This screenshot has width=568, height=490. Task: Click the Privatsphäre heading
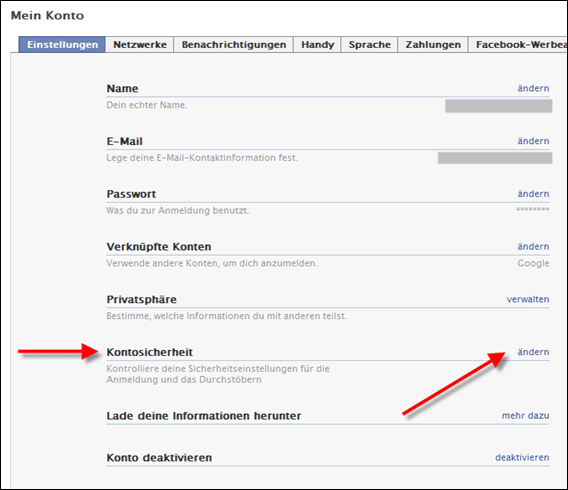142,300
